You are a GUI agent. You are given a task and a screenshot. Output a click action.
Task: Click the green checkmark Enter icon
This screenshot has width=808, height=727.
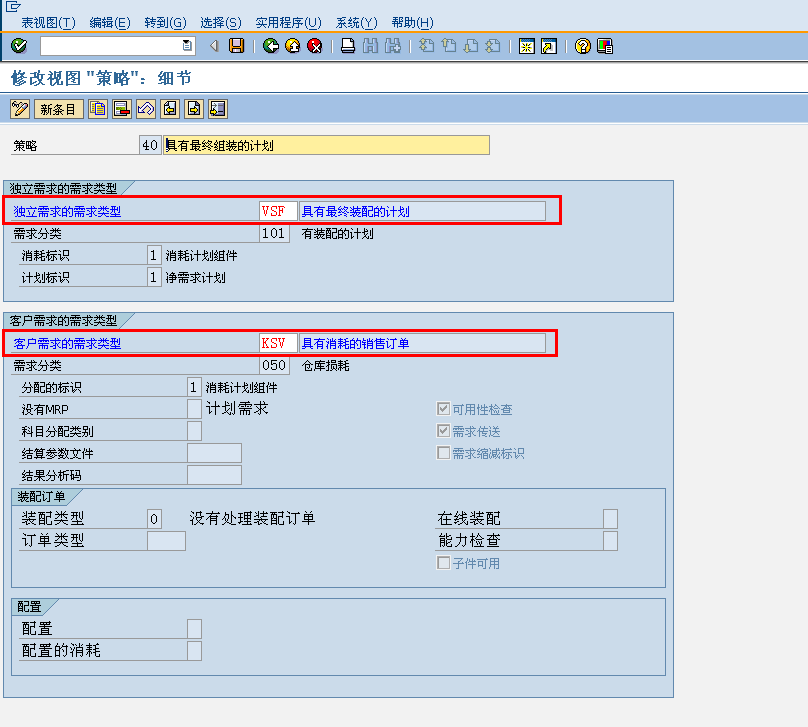point(19,46)
